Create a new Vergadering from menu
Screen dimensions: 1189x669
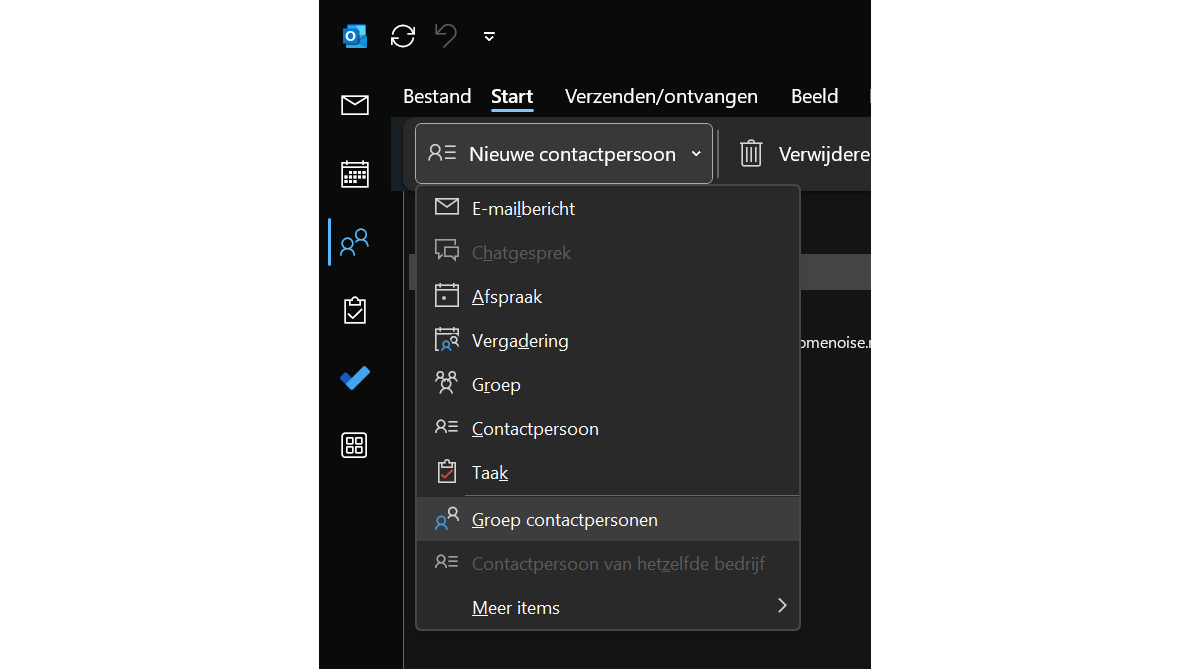[x=520, y=341]
